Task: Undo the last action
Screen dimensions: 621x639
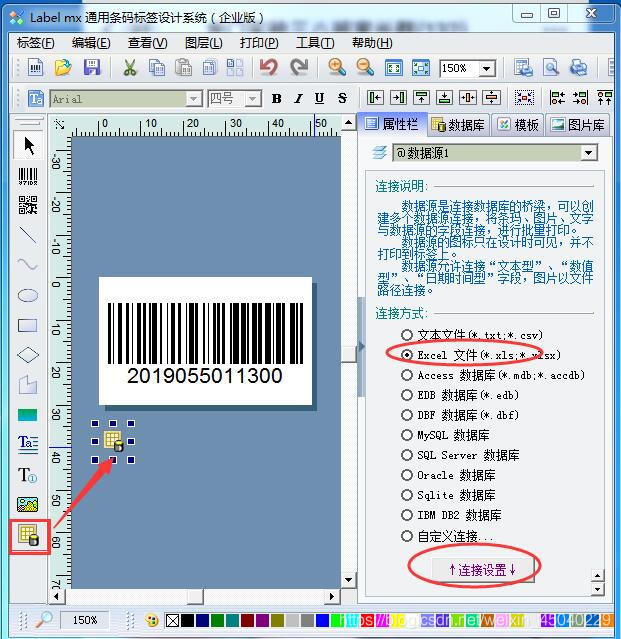Action: pos(269,68)
